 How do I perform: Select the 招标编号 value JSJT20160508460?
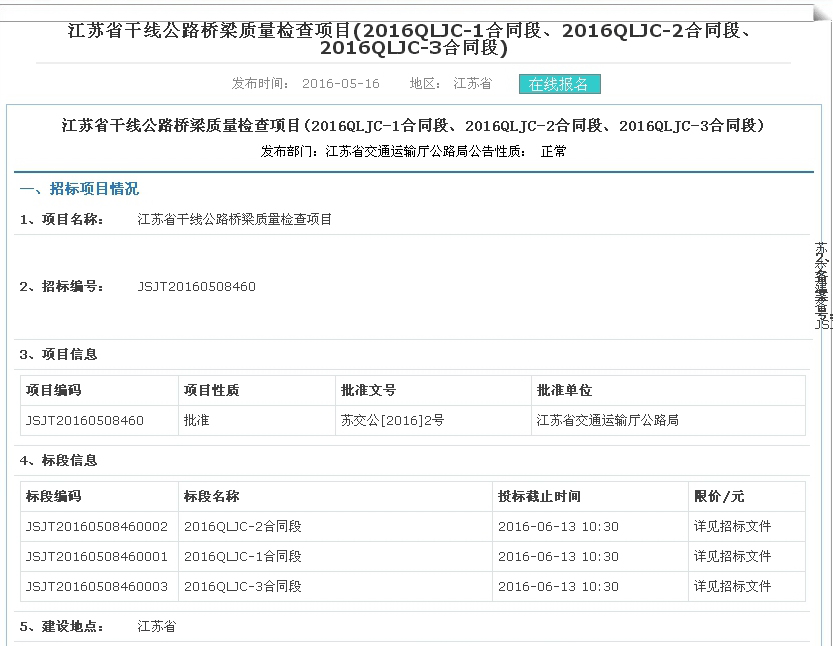(196, 287)
